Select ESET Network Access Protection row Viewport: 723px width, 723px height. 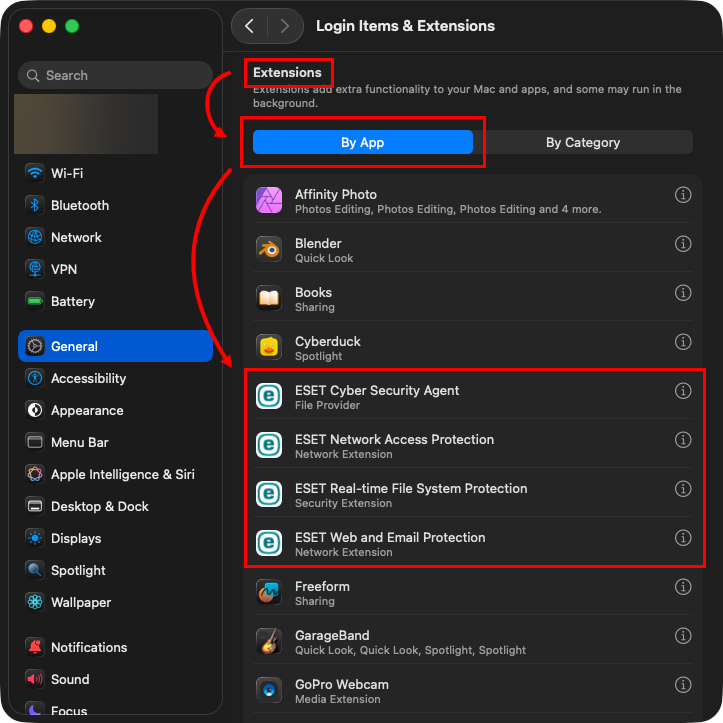click(473, 446)
